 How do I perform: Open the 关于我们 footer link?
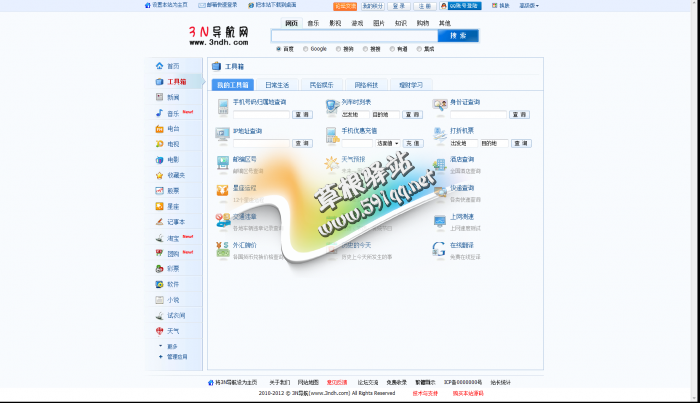(x=279, y=382)
